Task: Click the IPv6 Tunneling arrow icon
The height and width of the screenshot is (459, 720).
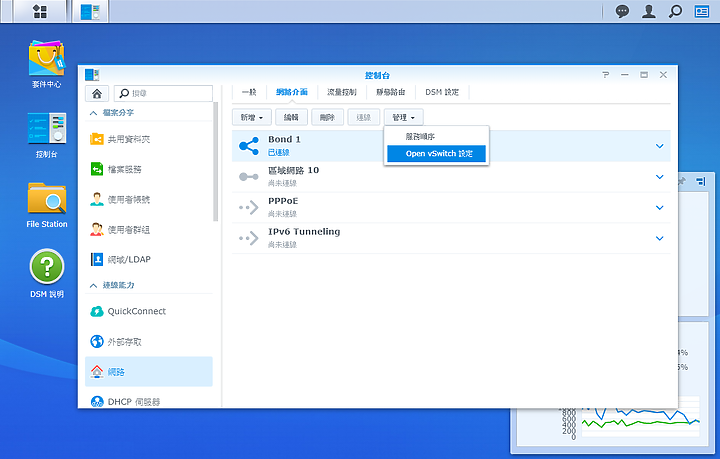Action: (249, 238)
